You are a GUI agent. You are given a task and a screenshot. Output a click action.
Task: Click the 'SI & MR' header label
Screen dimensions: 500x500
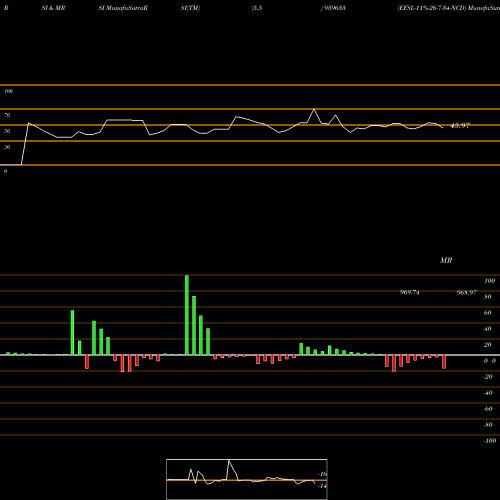[x=53, y=8]
